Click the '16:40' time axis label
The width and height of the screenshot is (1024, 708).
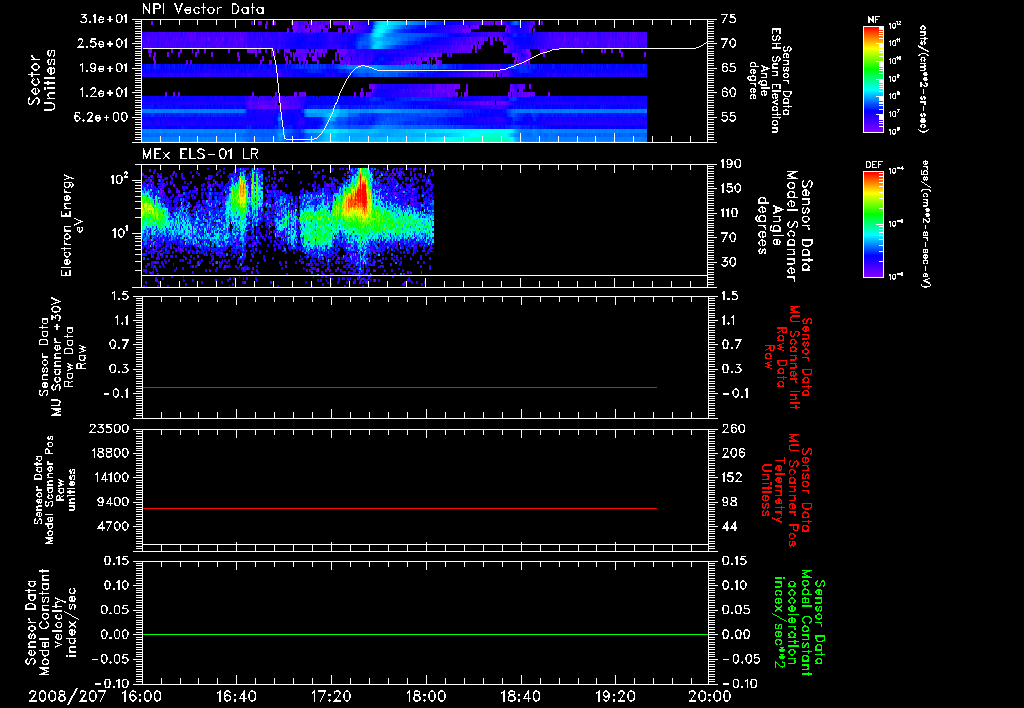[x=236, y=696]
